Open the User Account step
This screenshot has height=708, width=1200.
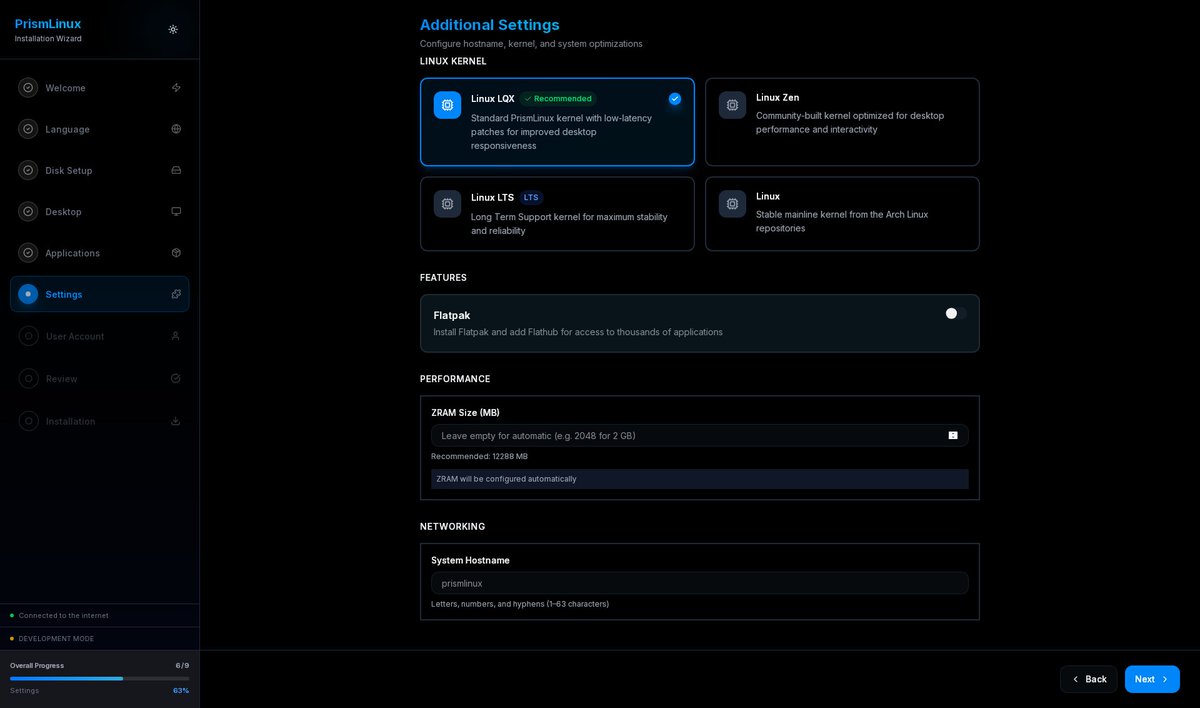(99, 336)
